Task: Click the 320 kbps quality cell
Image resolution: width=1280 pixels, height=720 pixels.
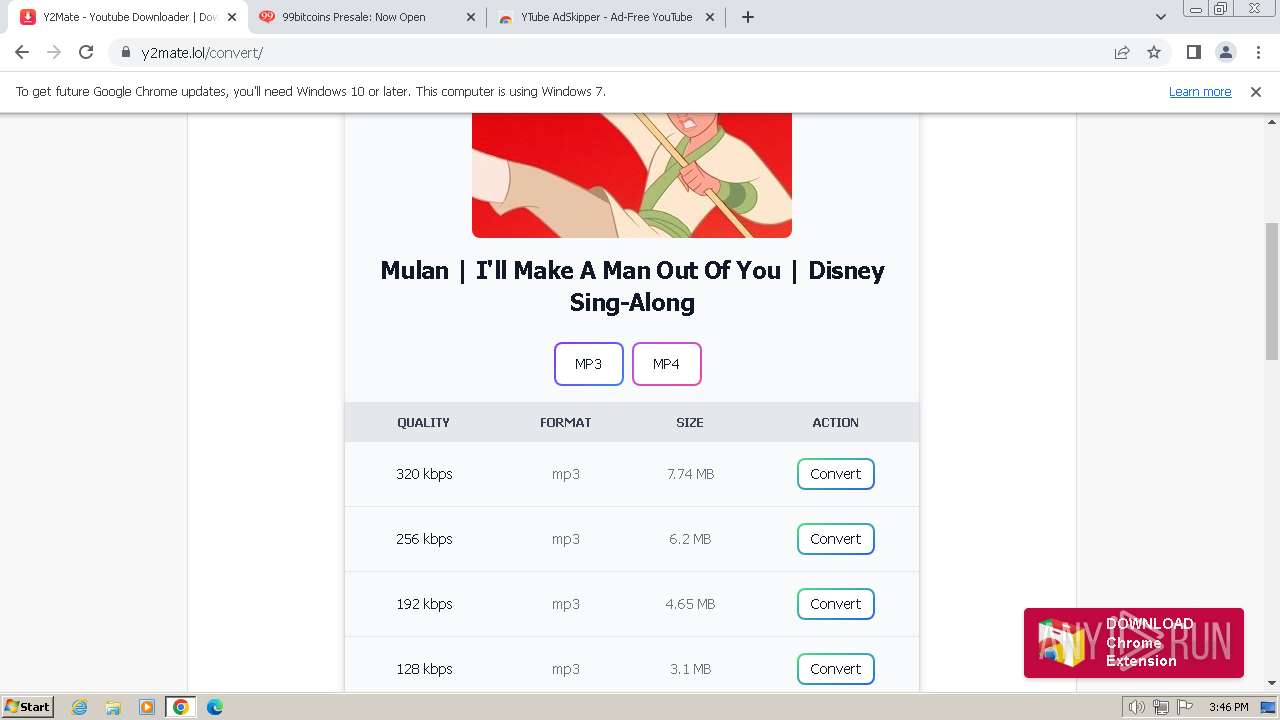Action: coord(424,474)
